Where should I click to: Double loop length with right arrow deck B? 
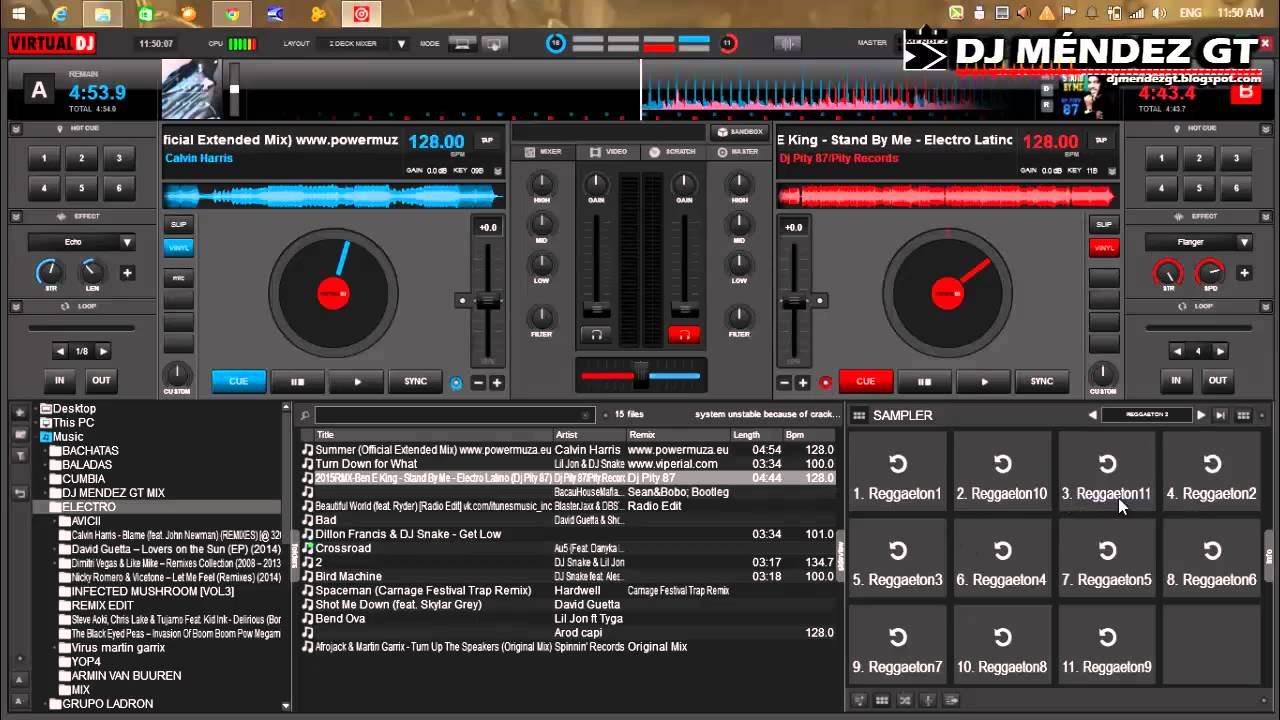point(1220,352)
